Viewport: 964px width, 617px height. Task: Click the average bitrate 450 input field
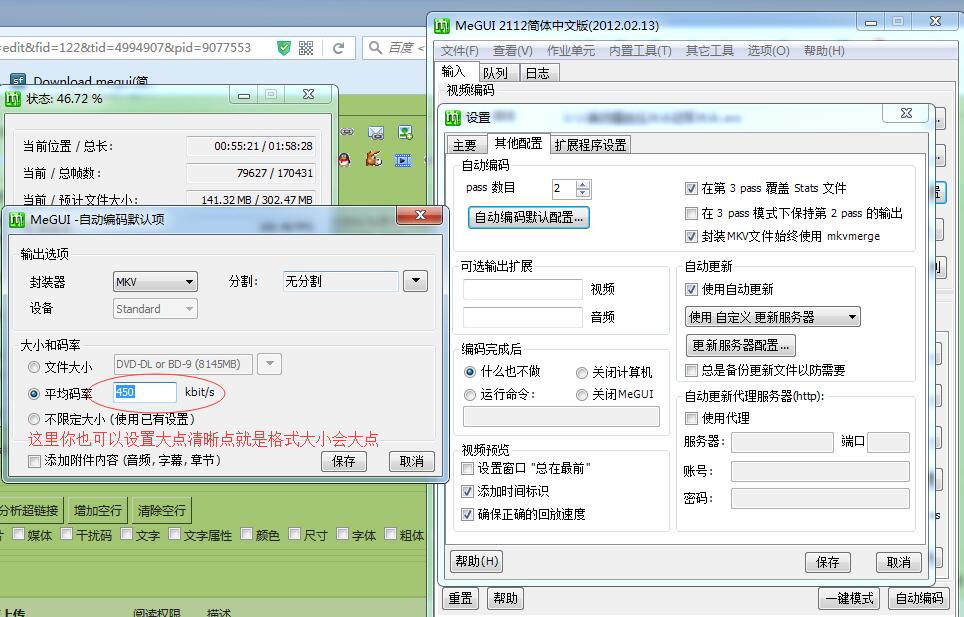(145, 392)
